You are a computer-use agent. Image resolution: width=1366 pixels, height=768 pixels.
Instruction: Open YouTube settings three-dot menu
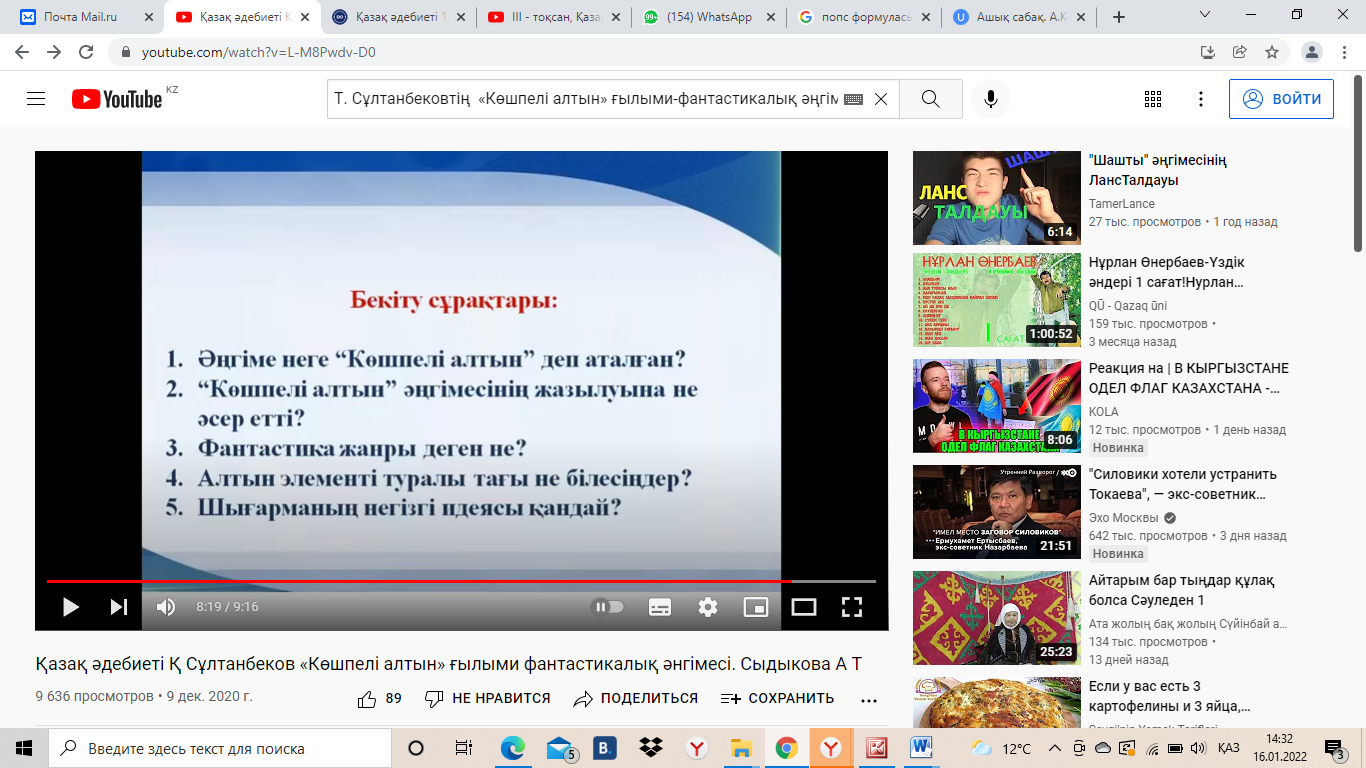click(1201, 99)
